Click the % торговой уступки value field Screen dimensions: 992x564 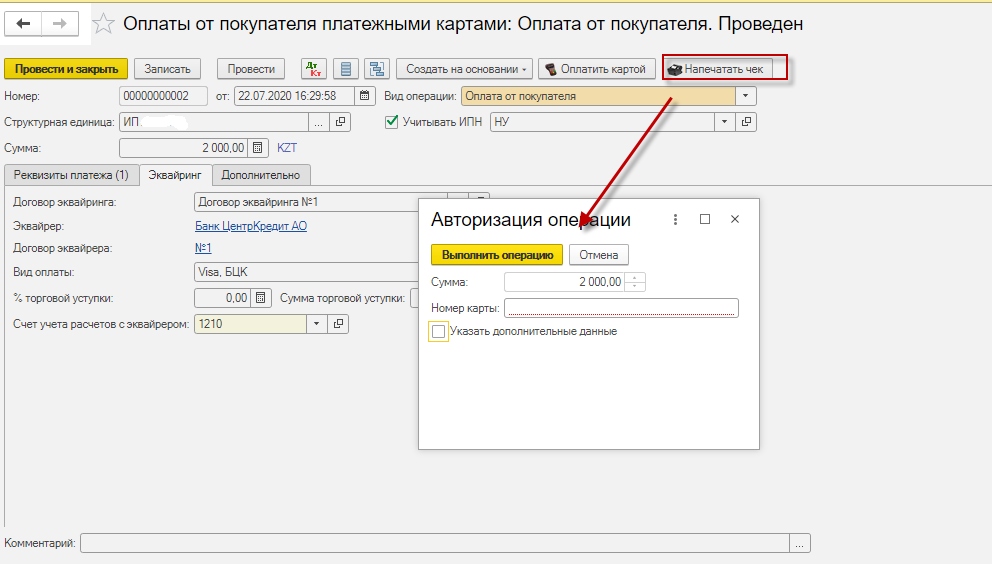(x=223, y=298)
